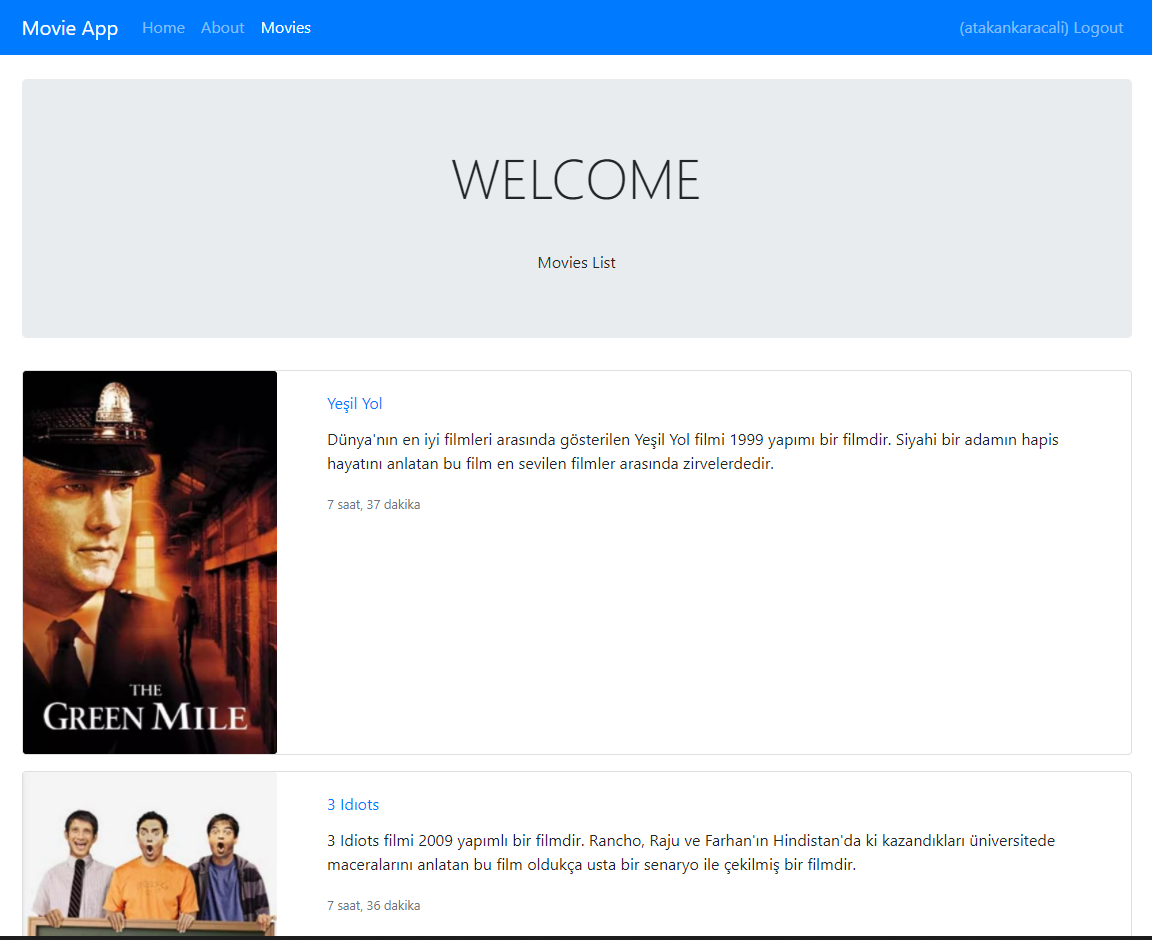This screenshot has height=940, width=1152.
Task: Open the 3 Idıots movie details
Action: coord(352,804)
